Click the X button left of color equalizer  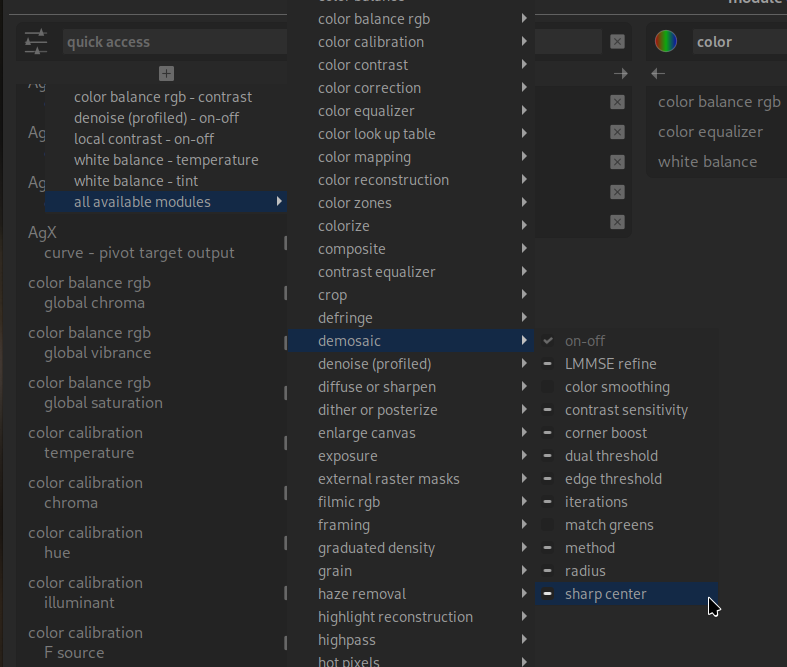click(x=617, y=132)
